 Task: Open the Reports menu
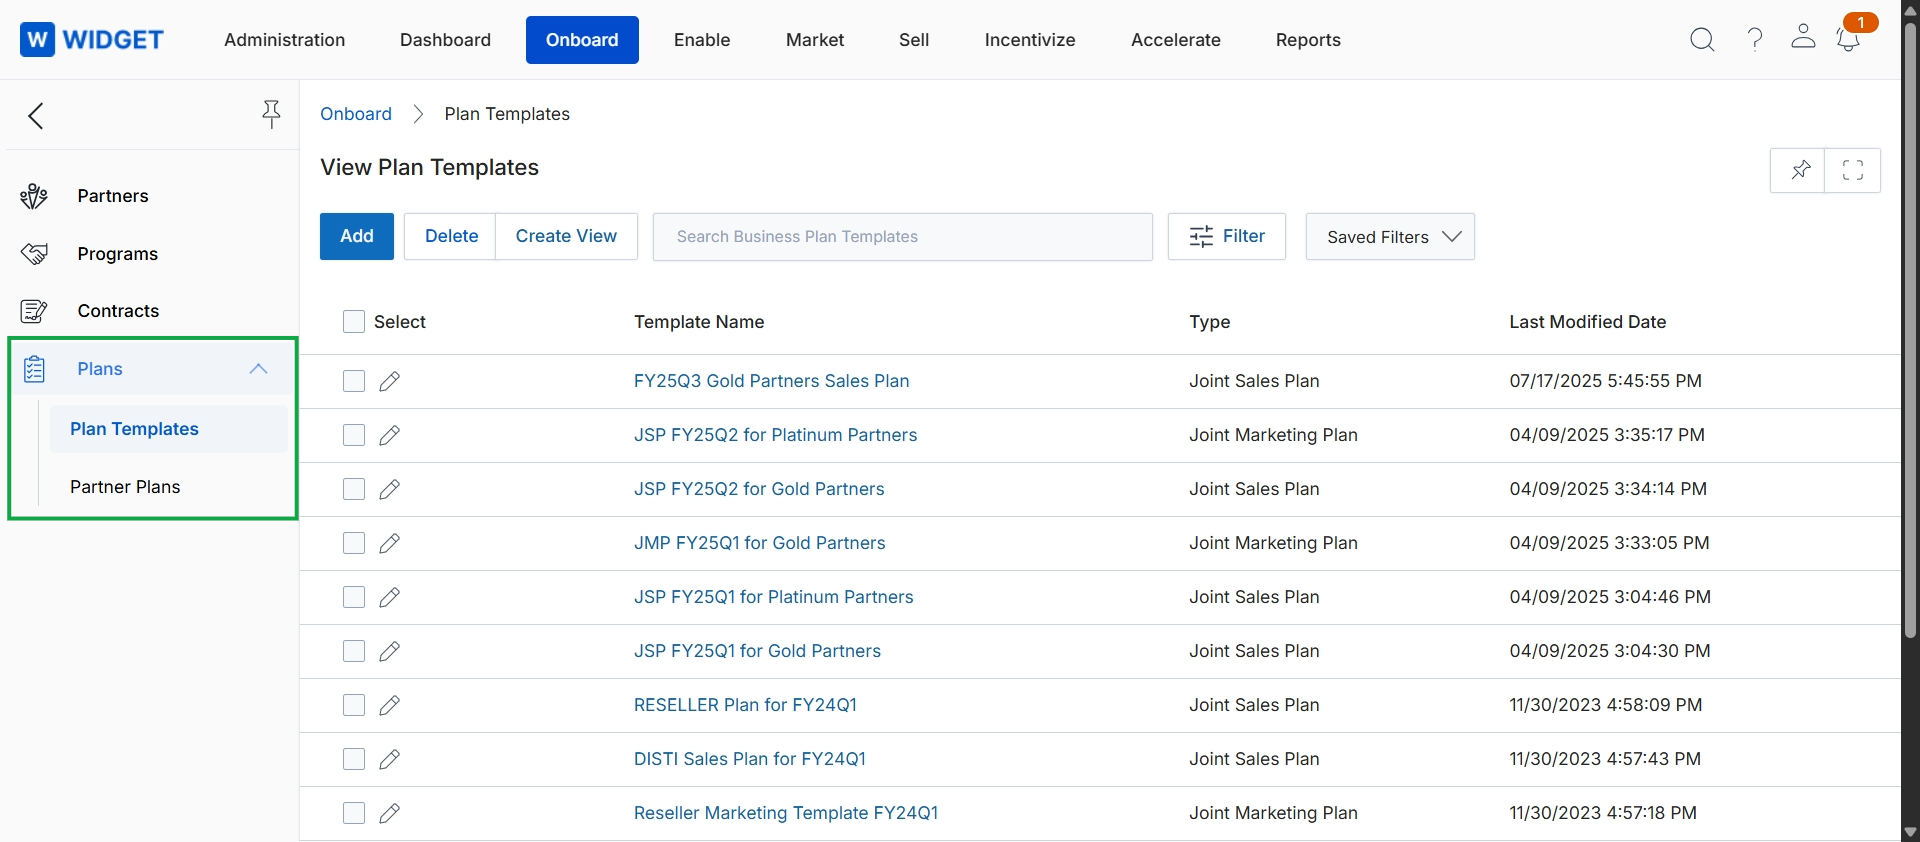[x=1308, y=40]
